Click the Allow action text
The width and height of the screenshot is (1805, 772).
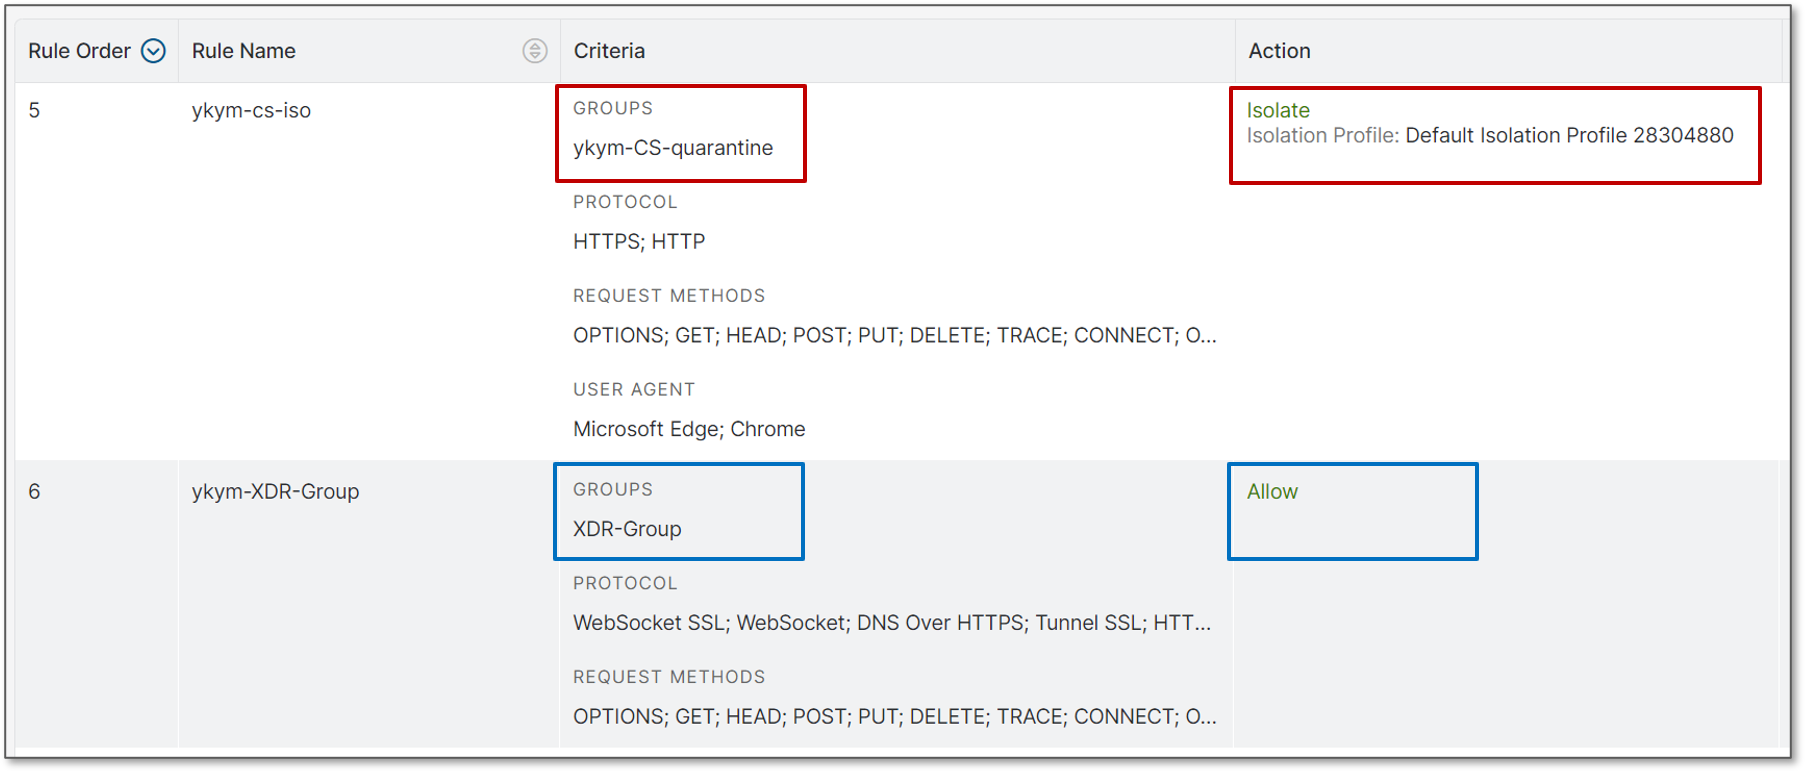(1272, 491)
